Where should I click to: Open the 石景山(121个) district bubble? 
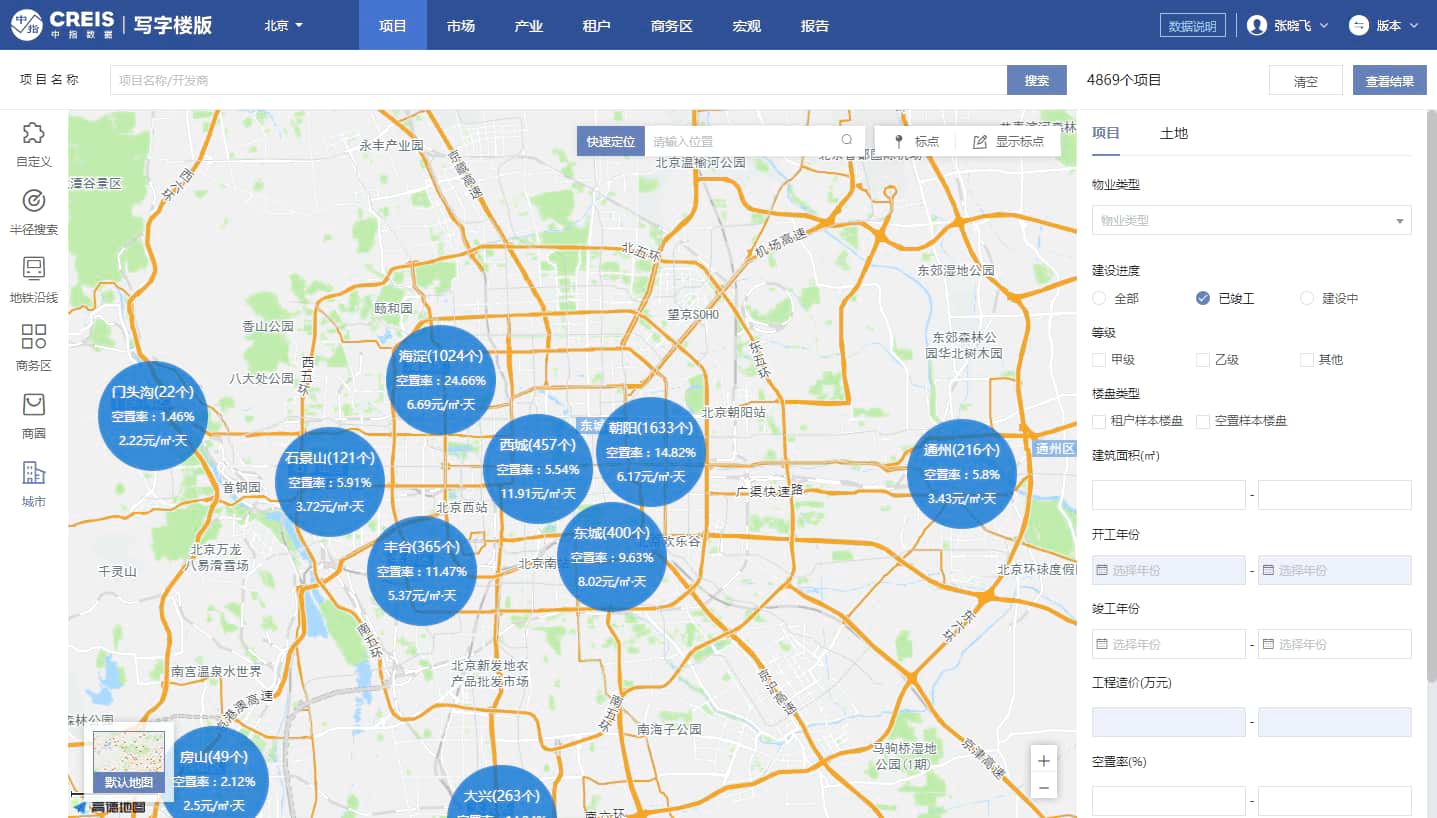click(x=330, y=482)
